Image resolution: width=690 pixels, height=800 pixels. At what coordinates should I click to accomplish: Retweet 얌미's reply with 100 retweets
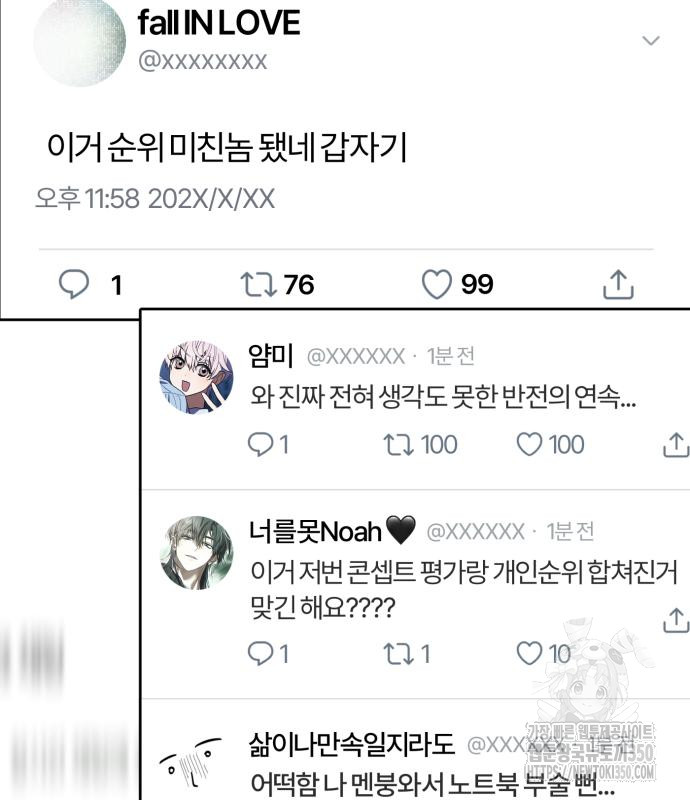[x=398, y=444]
